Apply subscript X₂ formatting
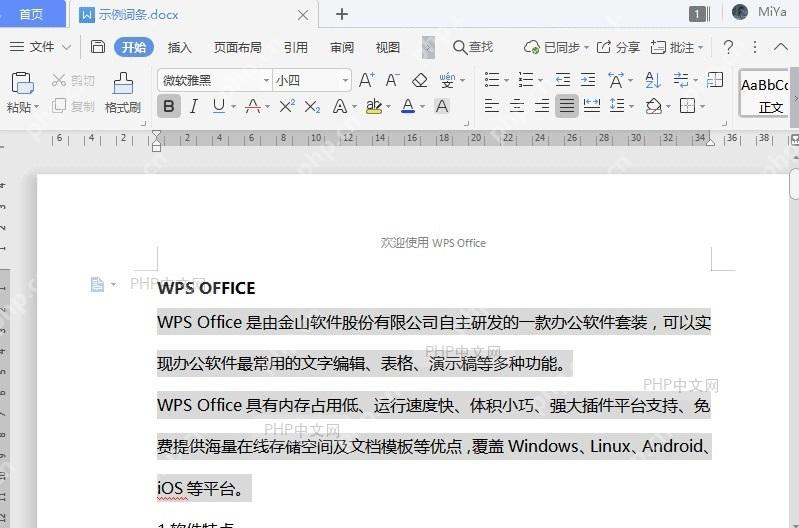The height and width of the screenshot is (528, 799). pos(312,106)
